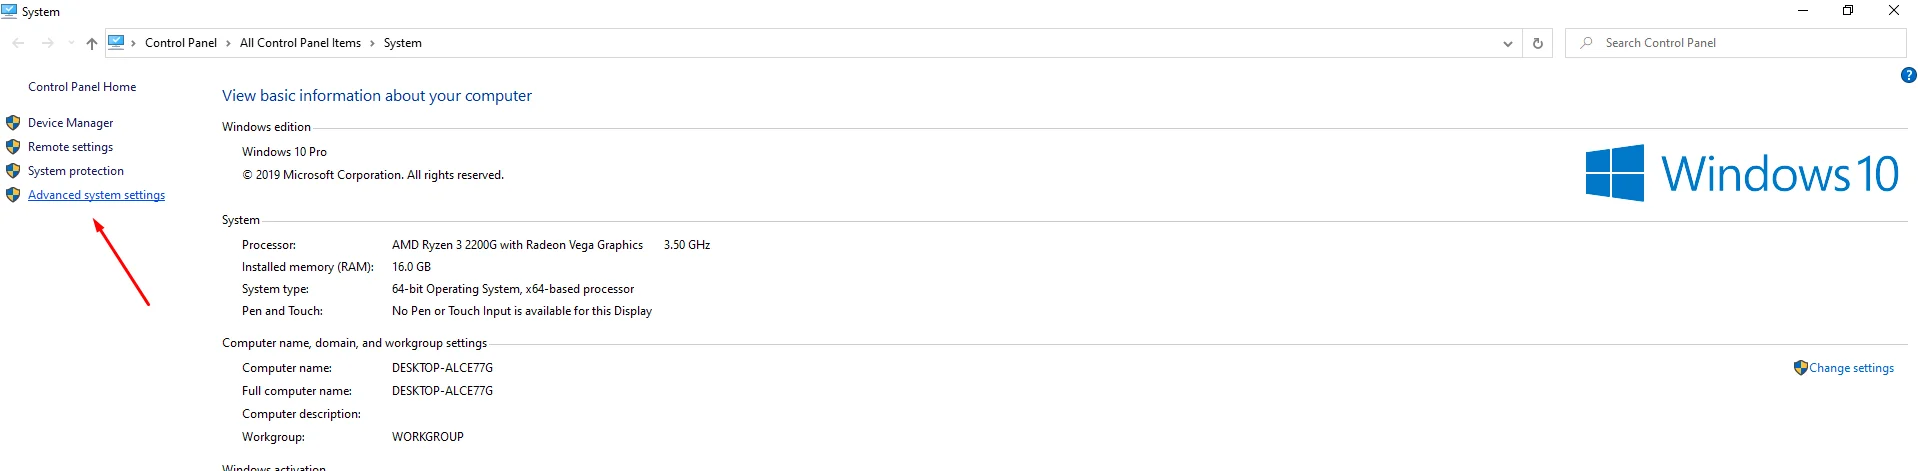Click the shield icon beside System protection

[x=13, y=171]
